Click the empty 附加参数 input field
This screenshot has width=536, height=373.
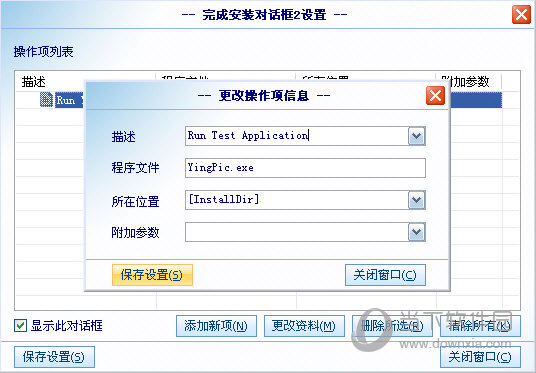coord(297,232)
